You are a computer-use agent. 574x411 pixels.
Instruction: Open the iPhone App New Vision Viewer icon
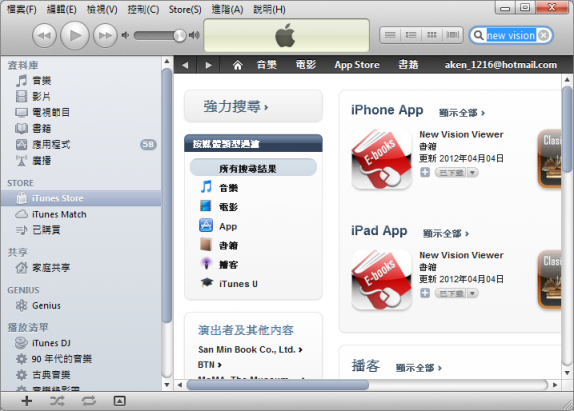click(x=381, y=159)
